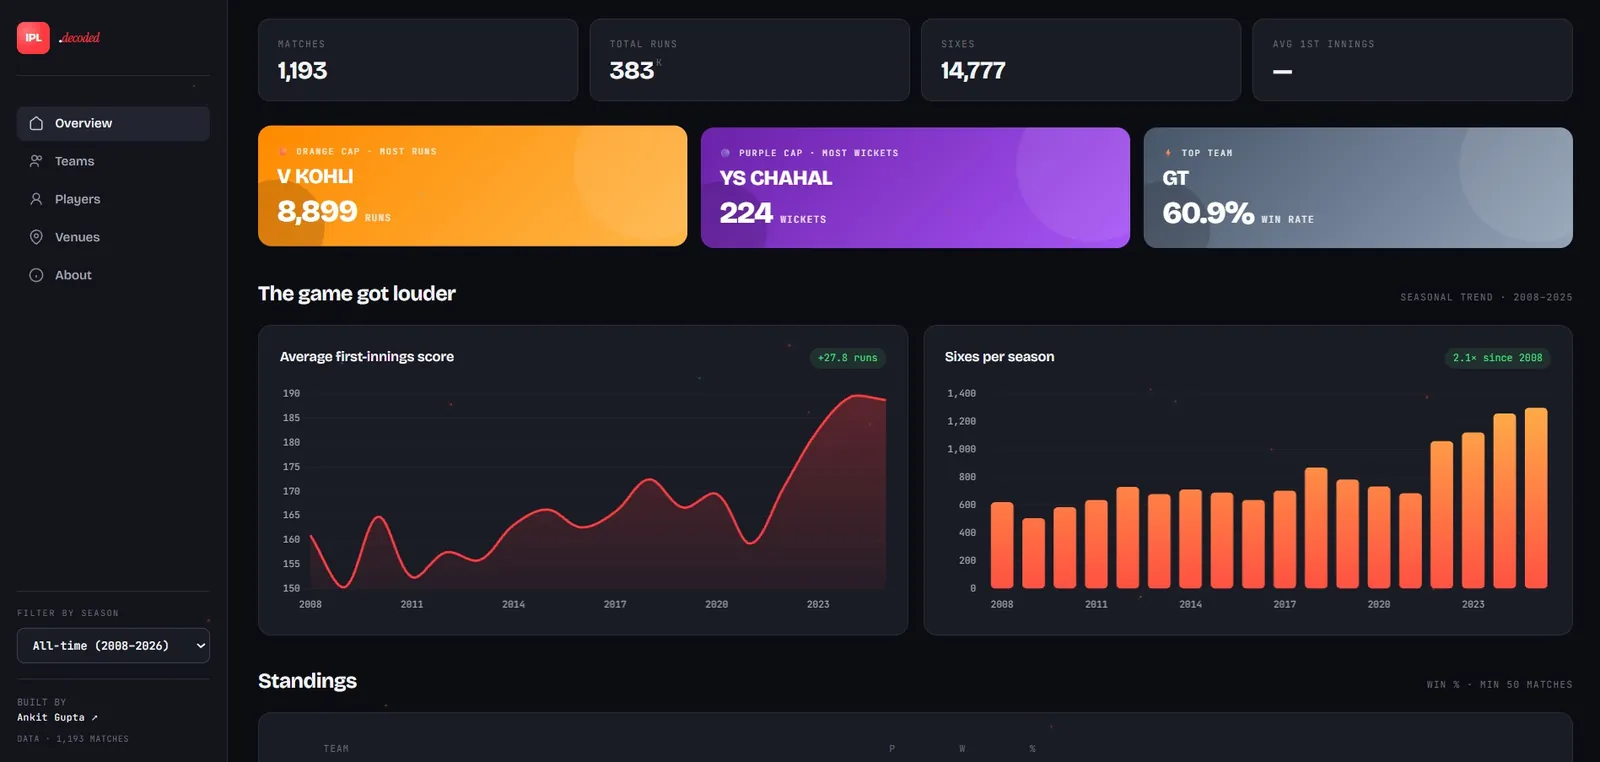1600x762 pixels.
Task: Open the Orange Cap V Kohli card
Action: tap(472, 186)
